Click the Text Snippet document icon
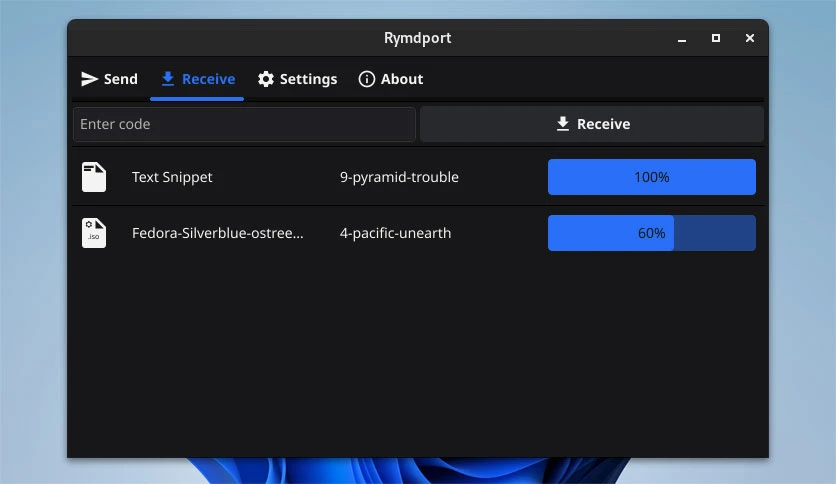 point(94,177)
